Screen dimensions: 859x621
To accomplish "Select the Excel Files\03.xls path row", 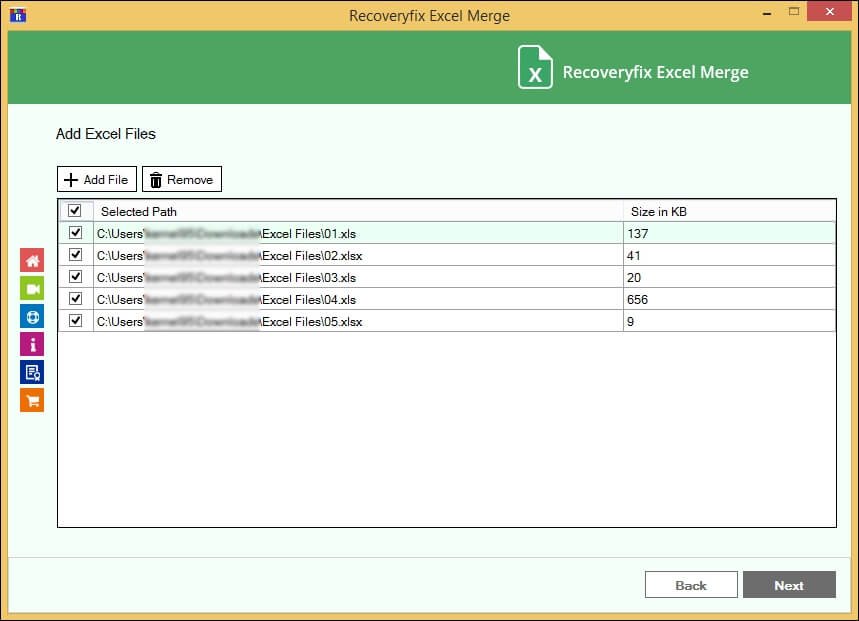I will (358, 277).
